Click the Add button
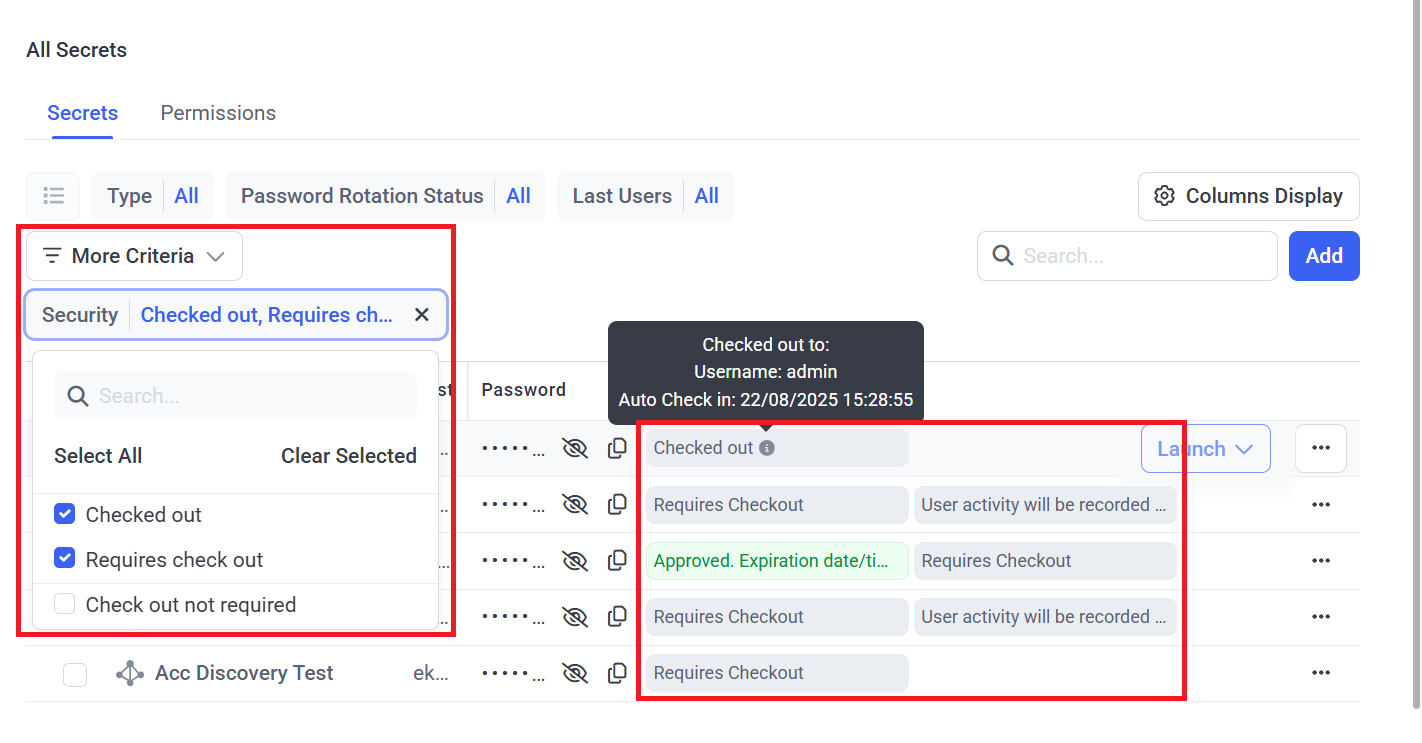This screenshot has height=743, width=1422. point(1323,256)
